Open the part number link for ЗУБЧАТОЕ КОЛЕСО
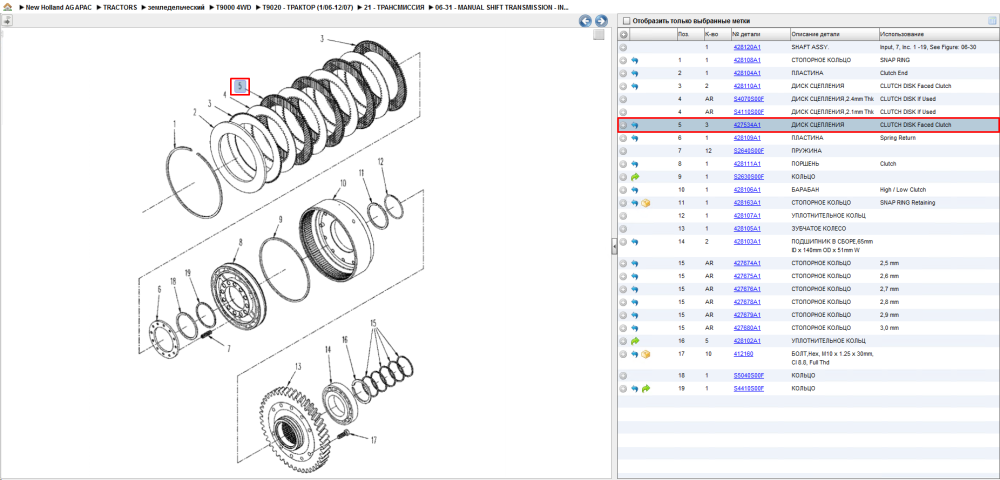 click(x=747, y=228)
